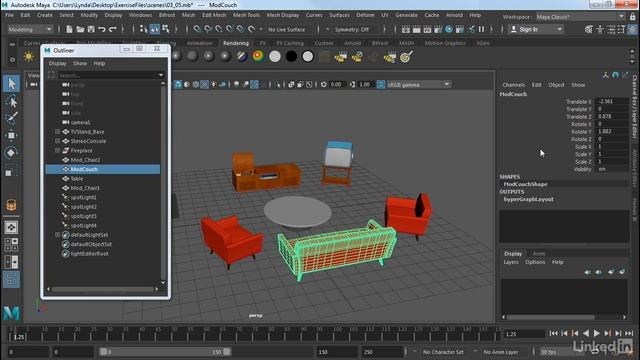Select the light gray material shelf swatch
Image resolution: width=640 pixels, height=360 pixels.
pyautogui.click(x=275, y=56)
